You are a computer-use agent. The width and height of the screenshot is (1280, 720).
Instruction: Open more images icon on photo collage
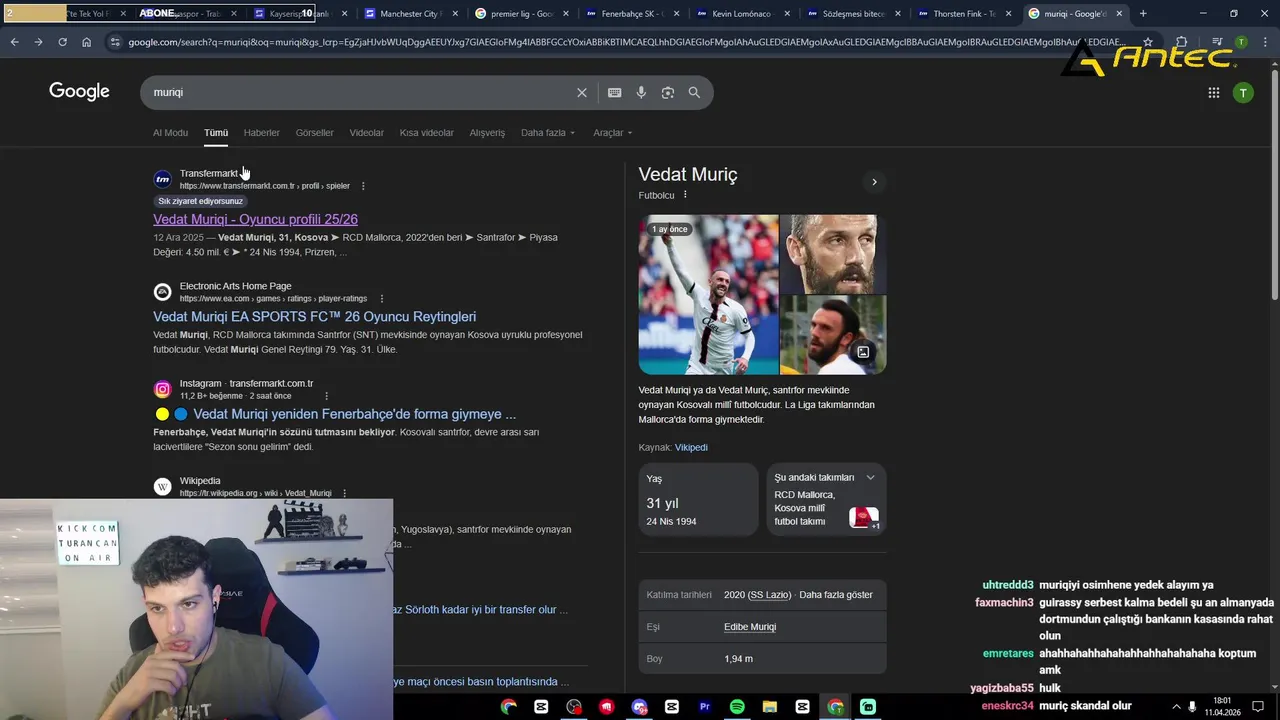pyautogui.click(x=863, y=352)
